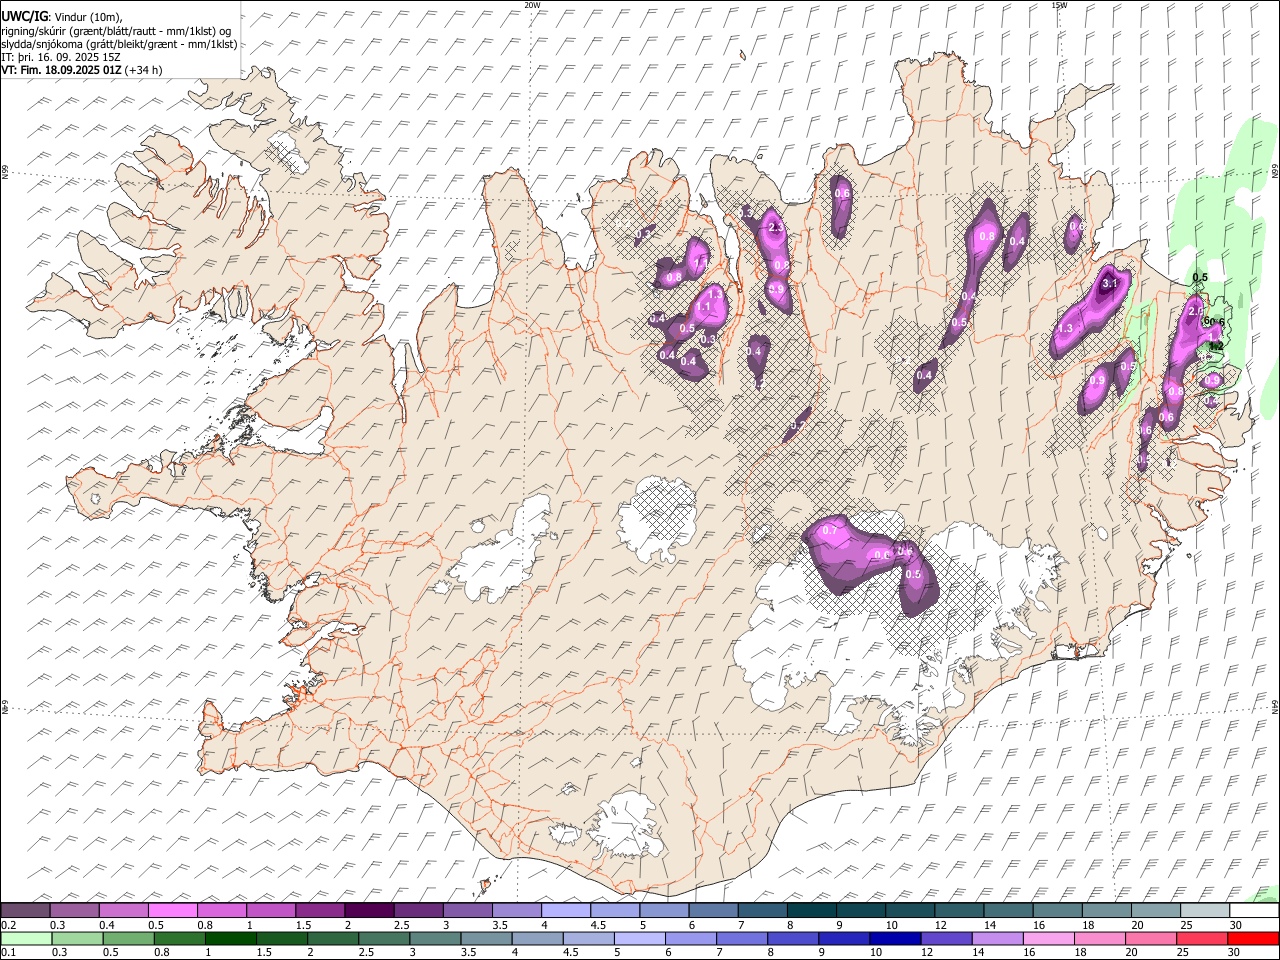Pick upper-row swatch between 0.3 and 0.4

[74, 910]
